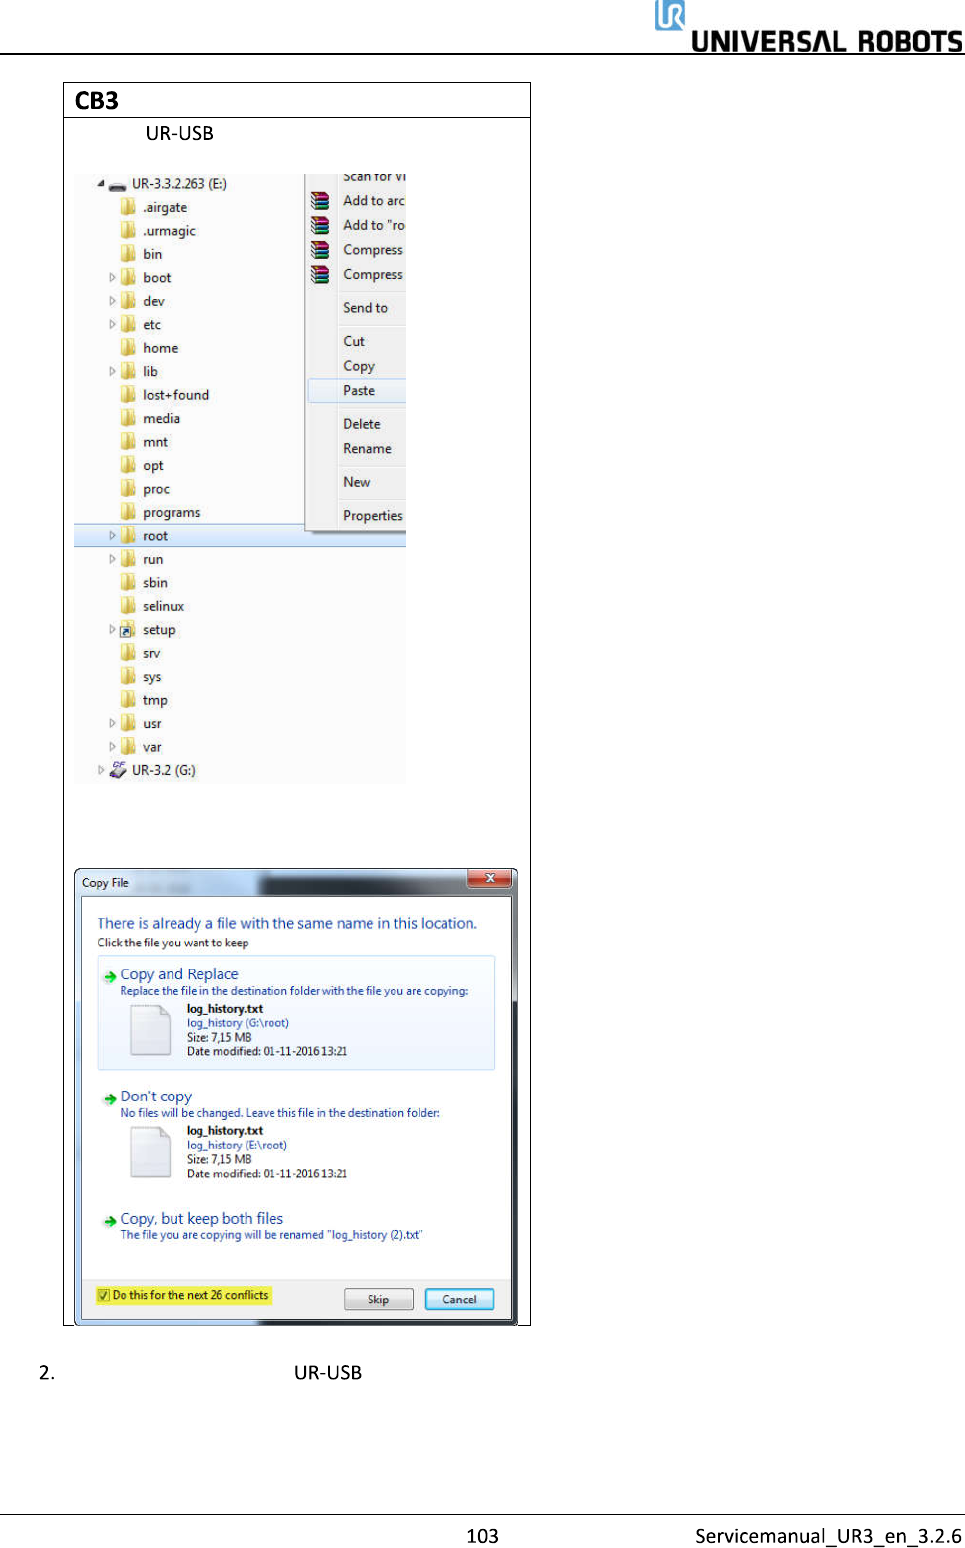Open the Send to submenu
Image resolution: width=965 pixels, height=1548 pixels.
[357, 308]
